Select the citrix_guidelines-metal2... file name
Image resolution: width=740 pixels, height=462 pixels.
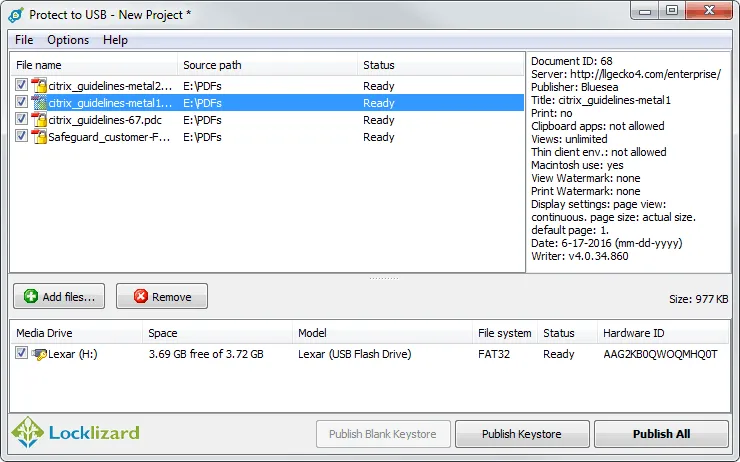[x=110, y=86]
